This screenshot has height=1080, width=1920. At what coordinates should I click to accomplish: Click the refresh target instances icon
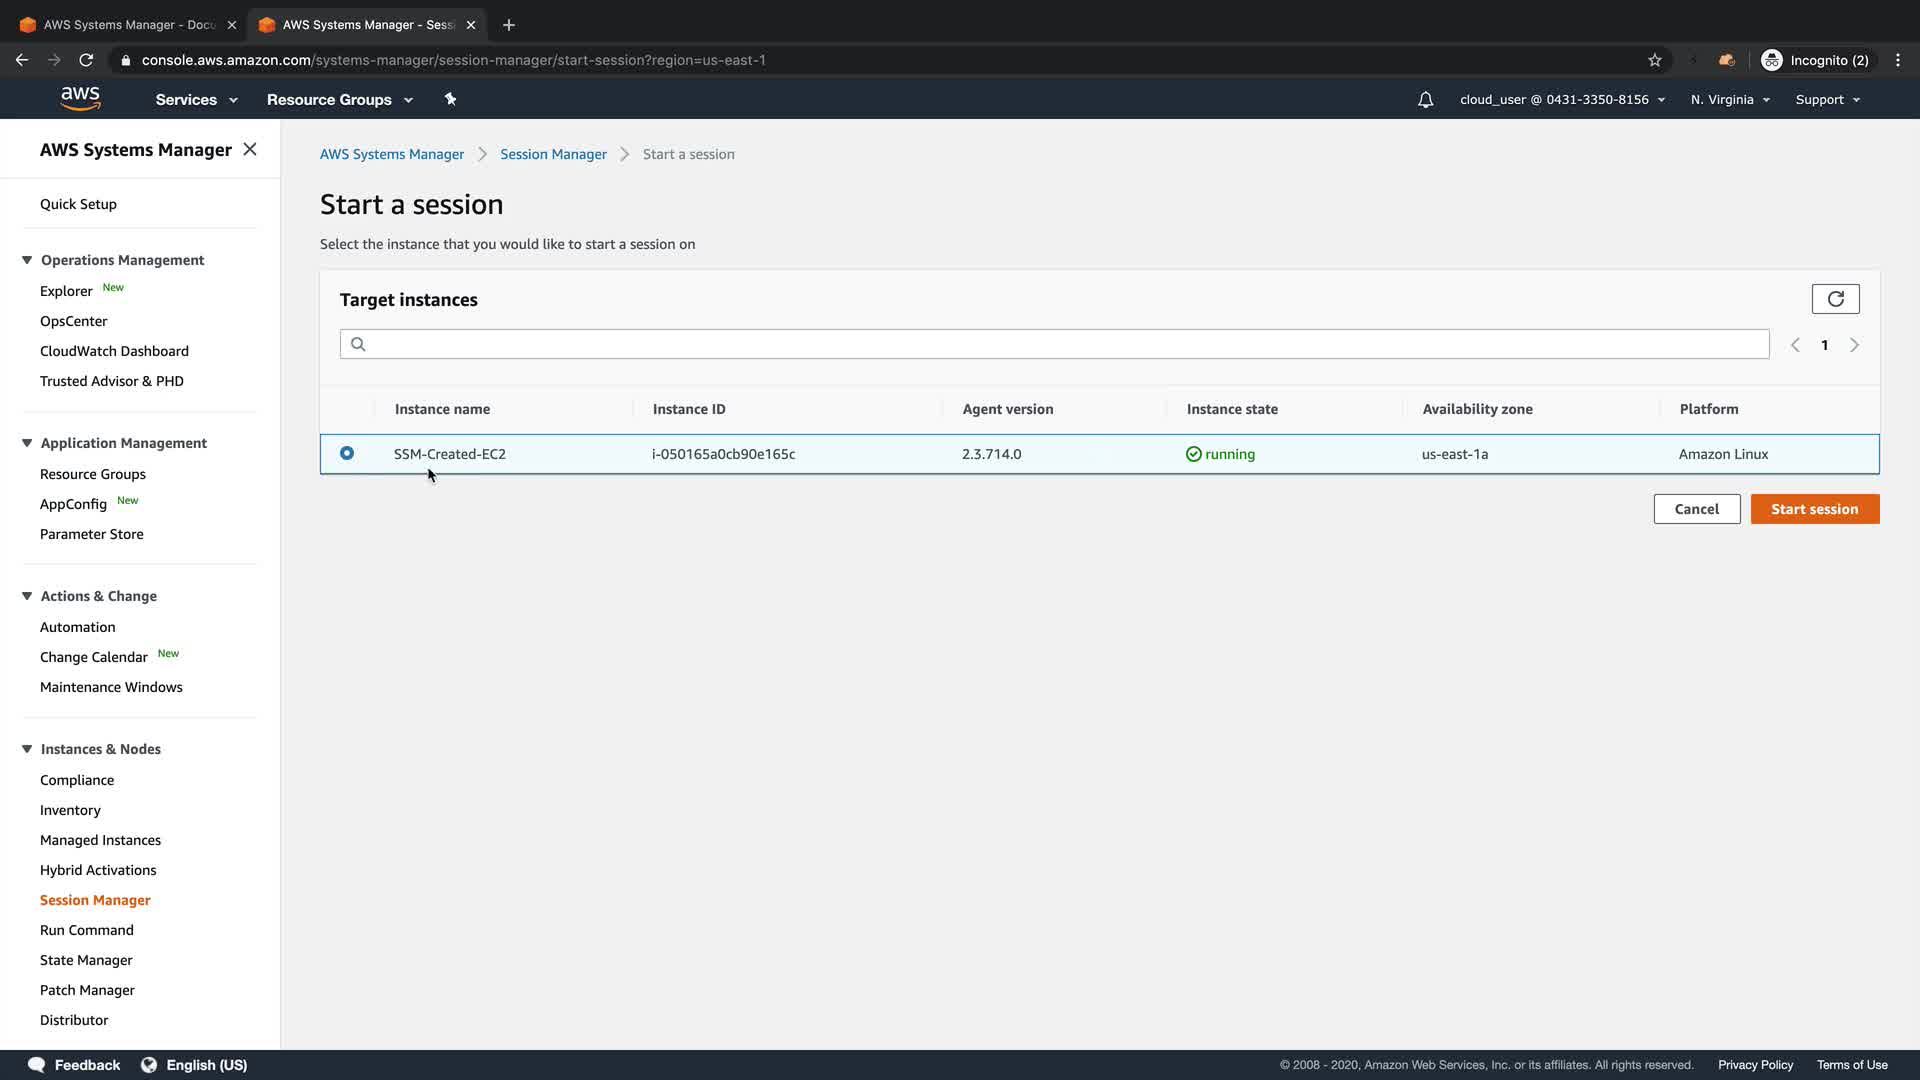(1835, 299)
